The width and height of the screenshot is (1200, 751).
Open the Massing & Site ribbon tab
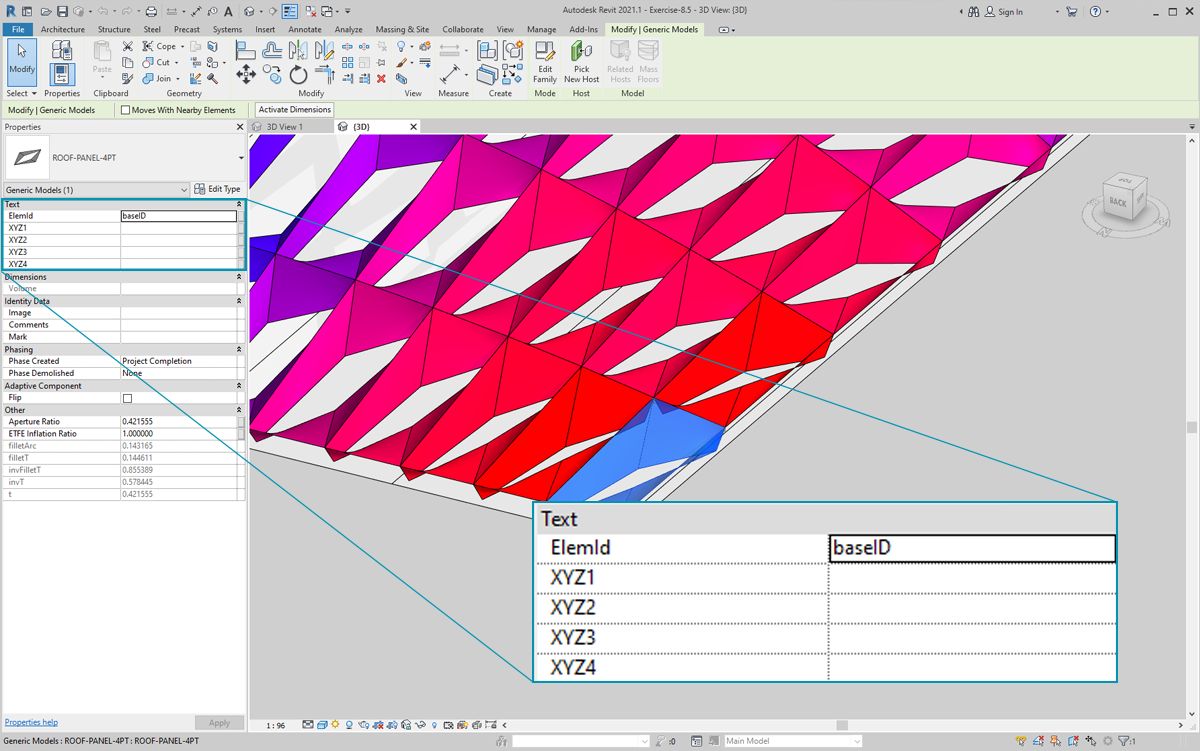402,30
